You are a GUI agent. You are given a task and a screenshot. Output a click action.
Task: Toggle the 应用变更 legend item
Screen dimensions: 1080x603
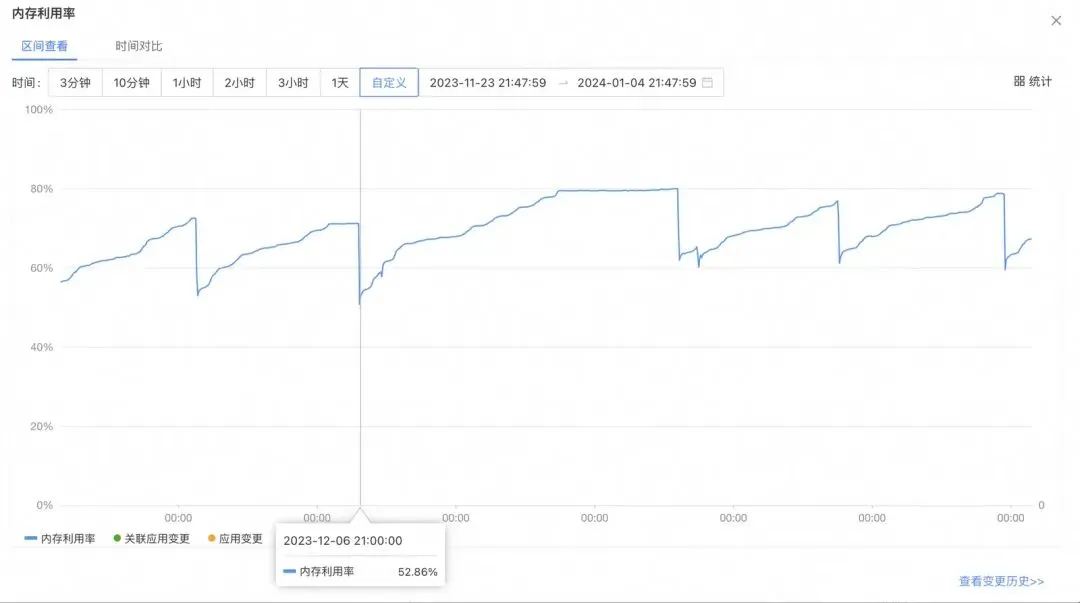tap(235, 539)
